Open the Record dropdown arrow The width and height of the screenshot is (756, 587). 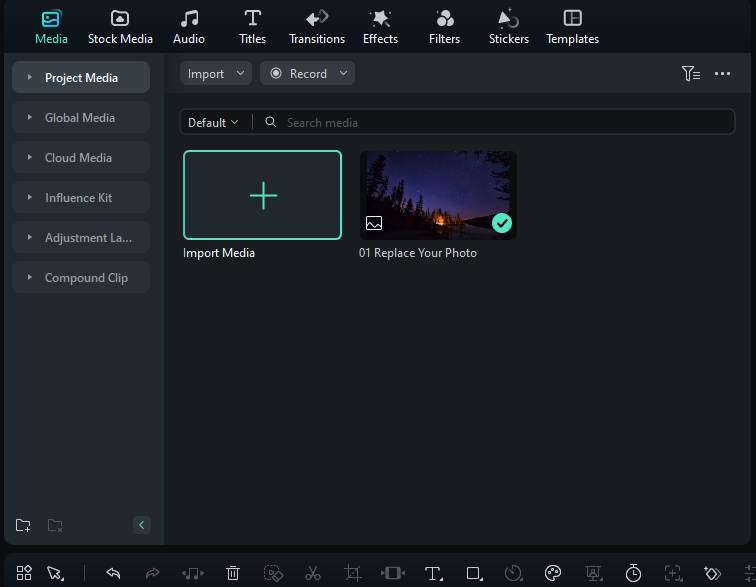click(343, 73)
